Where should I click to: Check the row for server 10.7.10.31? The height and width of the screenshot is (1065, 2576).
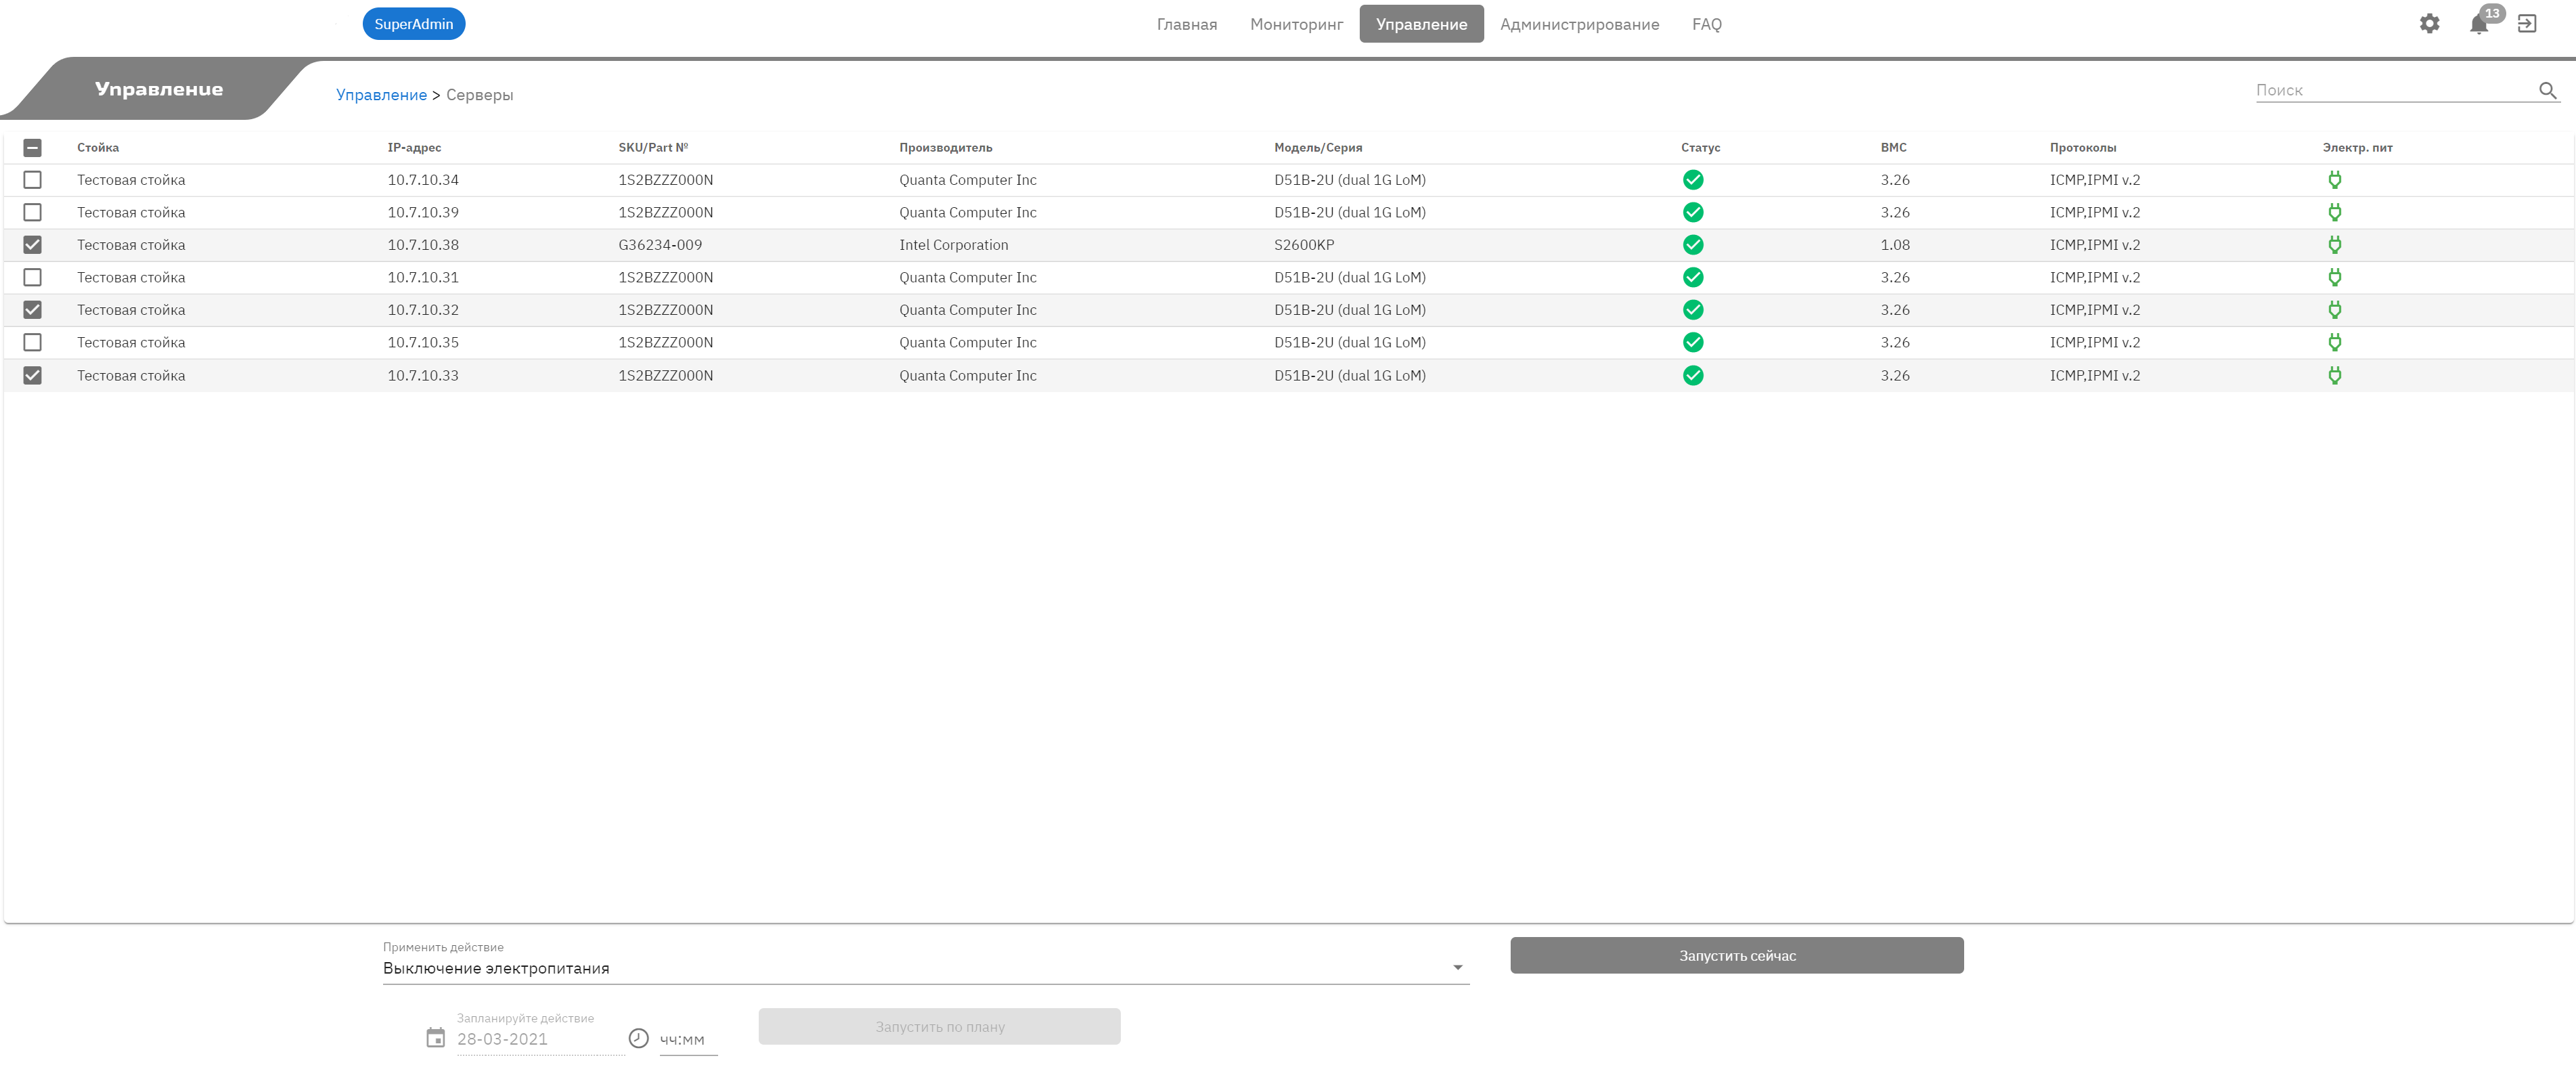[x=32, y=277]
